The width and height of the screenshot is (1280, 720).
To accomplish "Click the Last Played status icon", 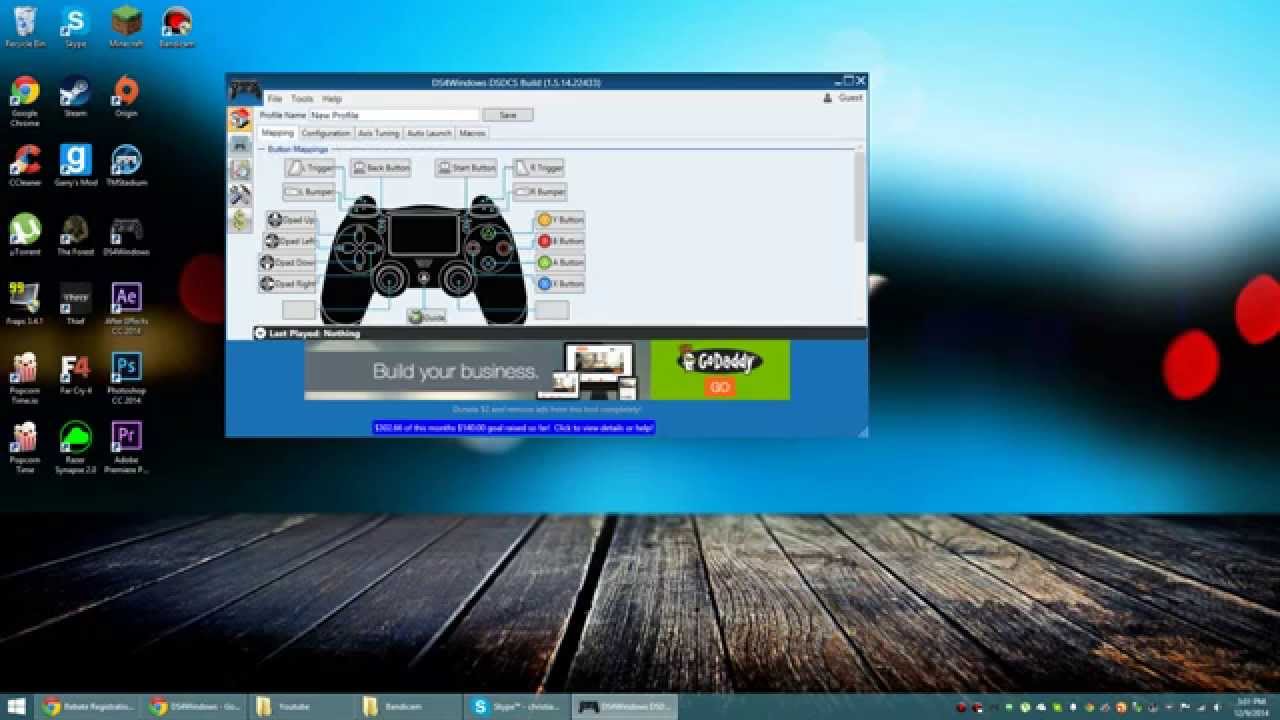I will pos(260,333).
